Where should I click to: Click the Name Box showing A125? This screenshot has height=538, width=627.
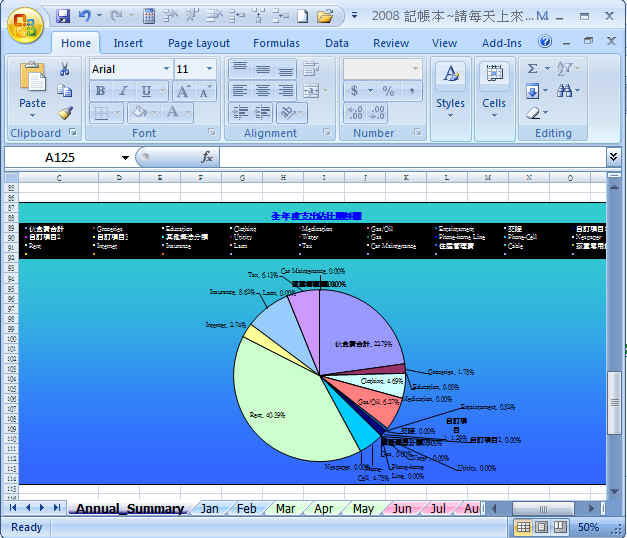pyautogui.click(x=60, y=157)
